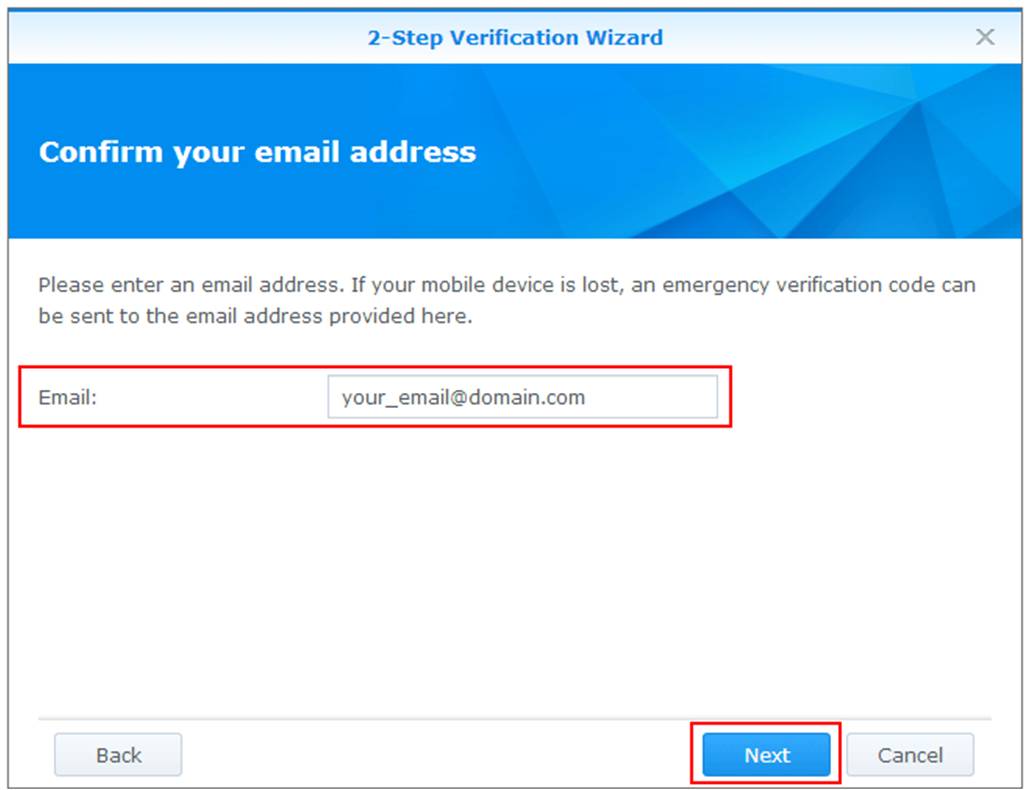The height and width of the screenshot is (790, 1027).
Task: Click the emergency verification code description text
Action: [507, 300]
